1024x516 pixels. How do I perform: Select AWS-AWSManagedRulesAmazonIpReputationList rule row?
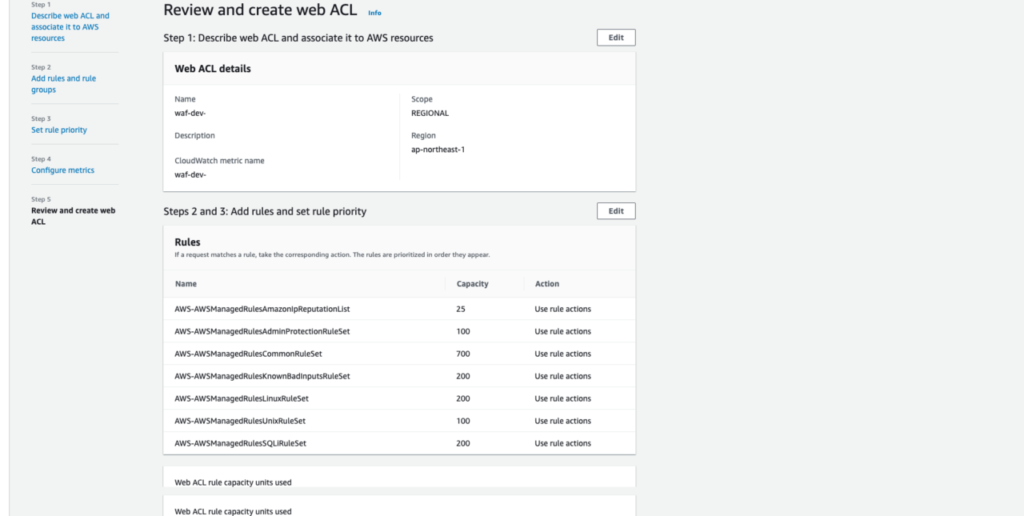[x=399, y=309]
